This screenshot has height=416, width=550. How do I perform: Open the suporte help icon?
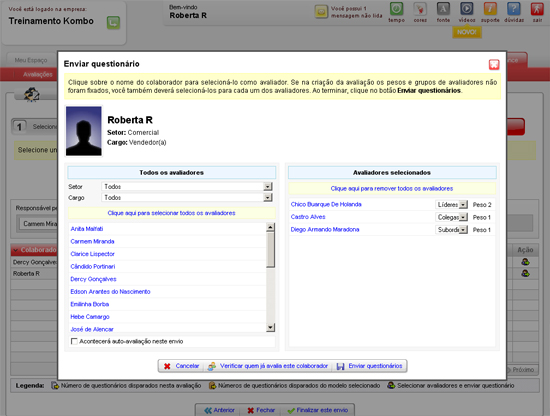click(x=490, y=9)
